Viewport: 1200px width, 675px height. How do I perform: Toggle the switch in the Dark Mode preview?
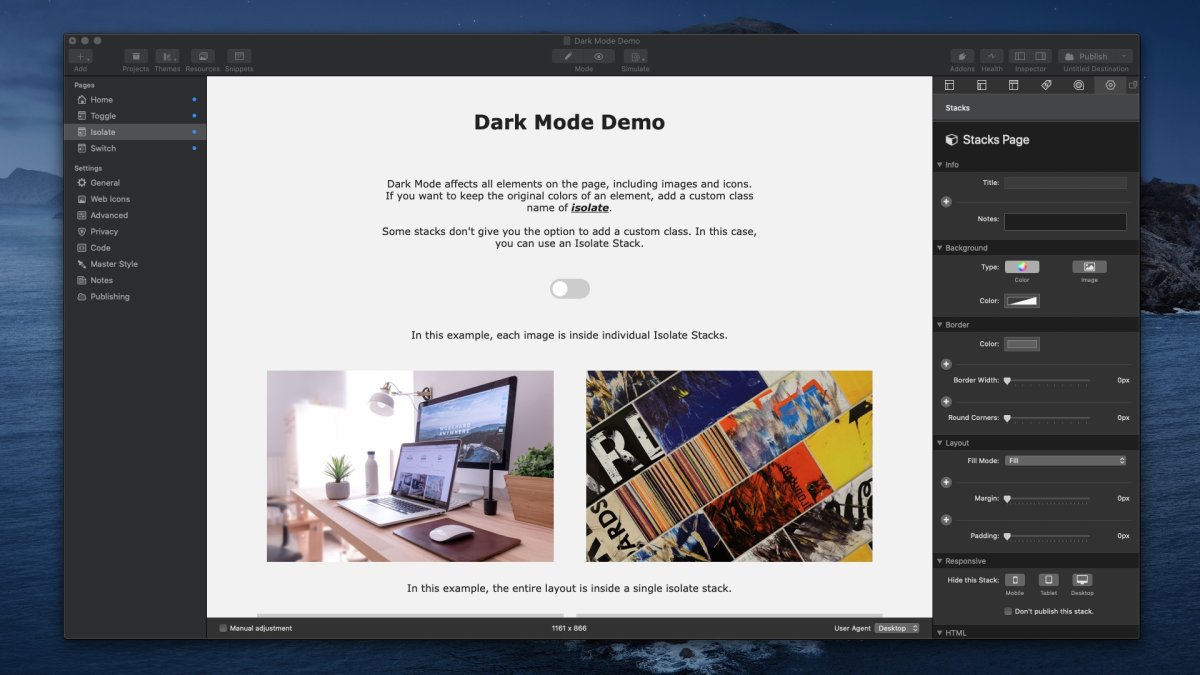(x=569, y=288)
